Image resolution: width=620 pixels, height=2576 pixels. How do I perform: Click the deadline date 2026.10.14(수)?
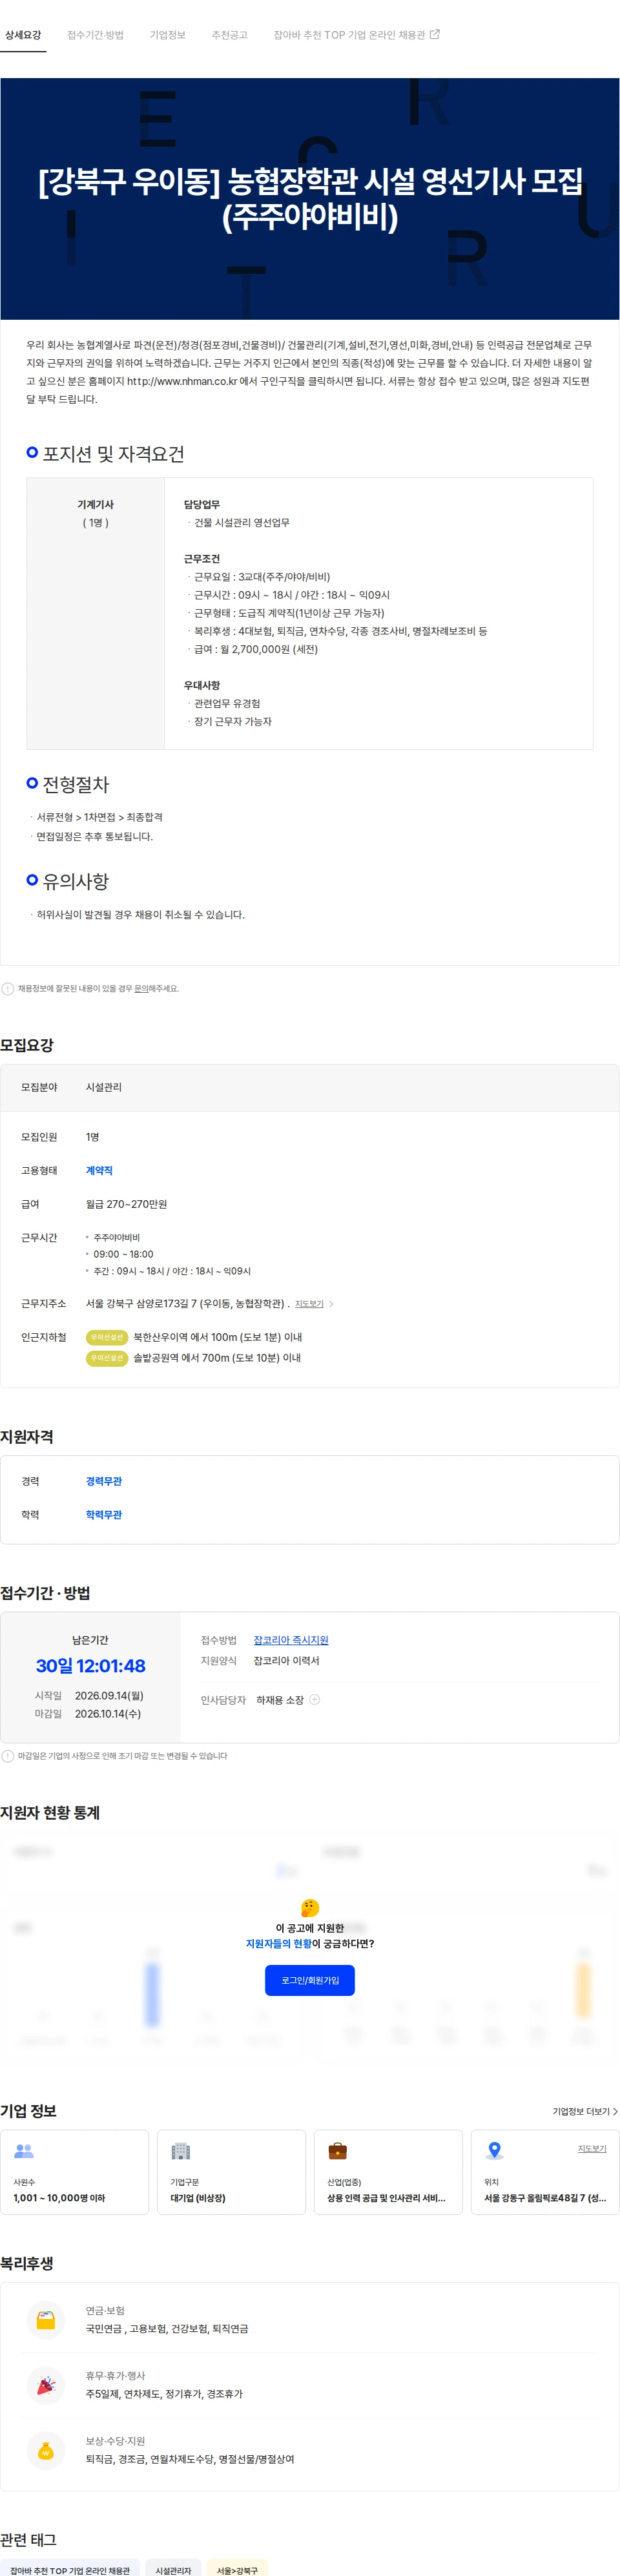[x=108, y=1714]
